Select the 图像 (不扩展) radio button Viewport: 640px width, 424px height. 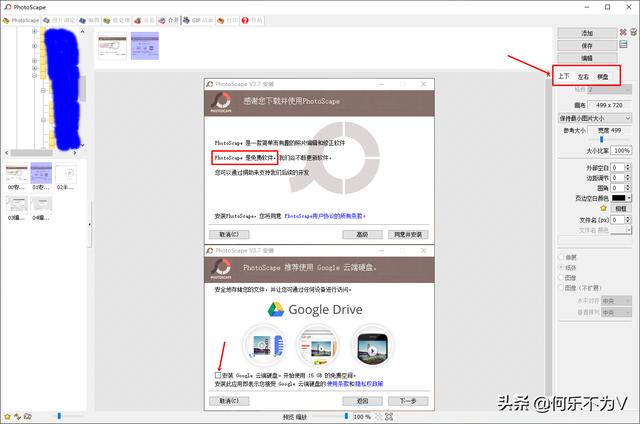pyautogui.click(x=561, y=288)
